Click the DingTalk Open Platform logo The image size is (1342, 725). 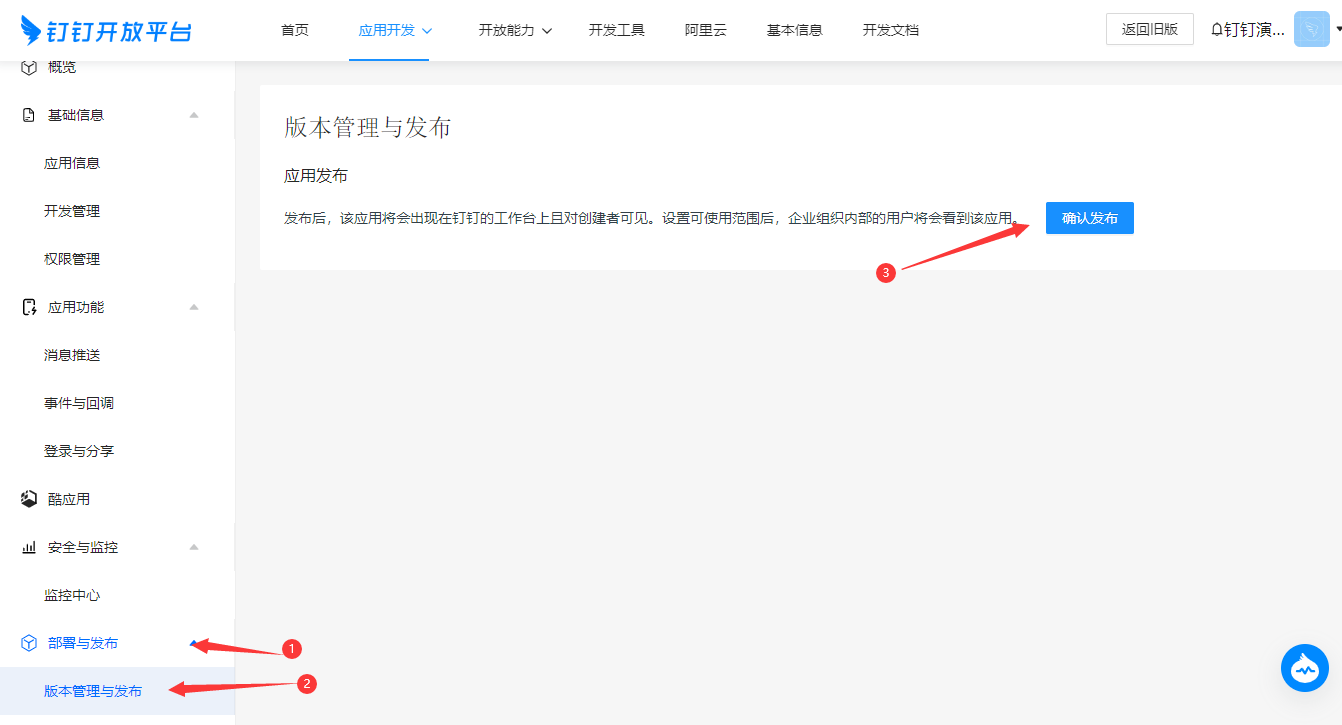tap(106, 31)
